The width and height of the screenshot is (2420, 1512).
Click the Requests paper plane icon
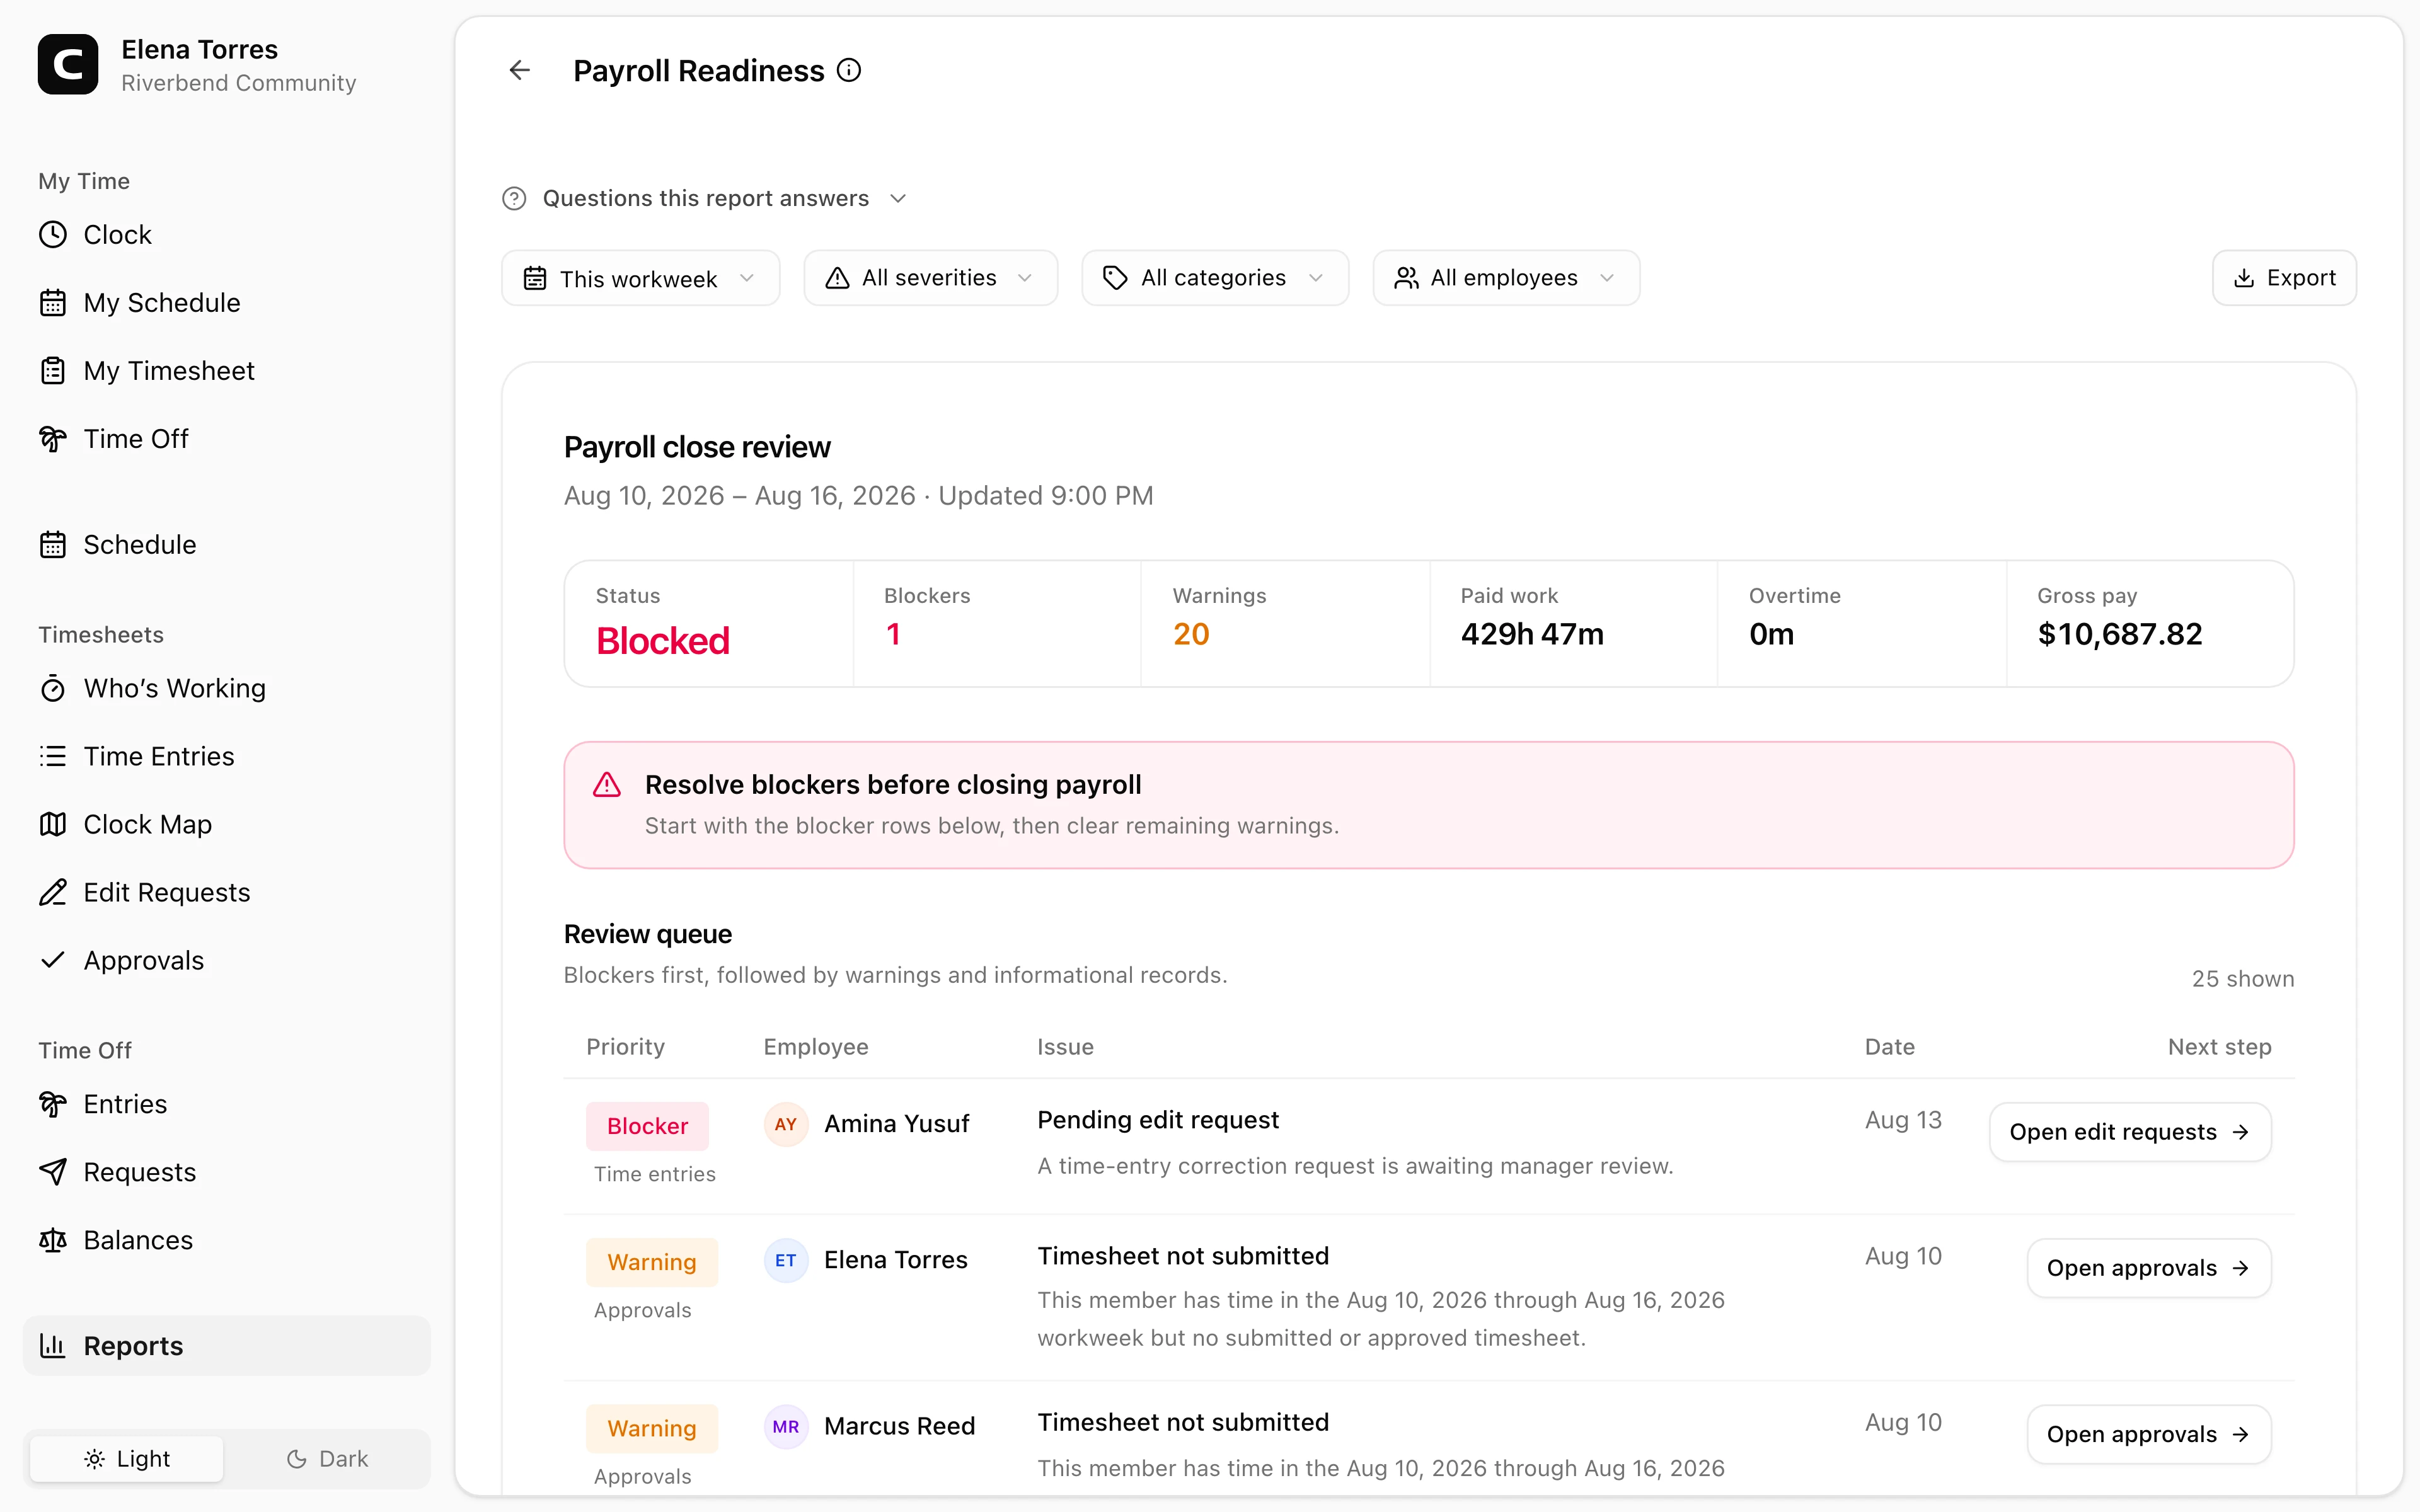pos(53,1173)
